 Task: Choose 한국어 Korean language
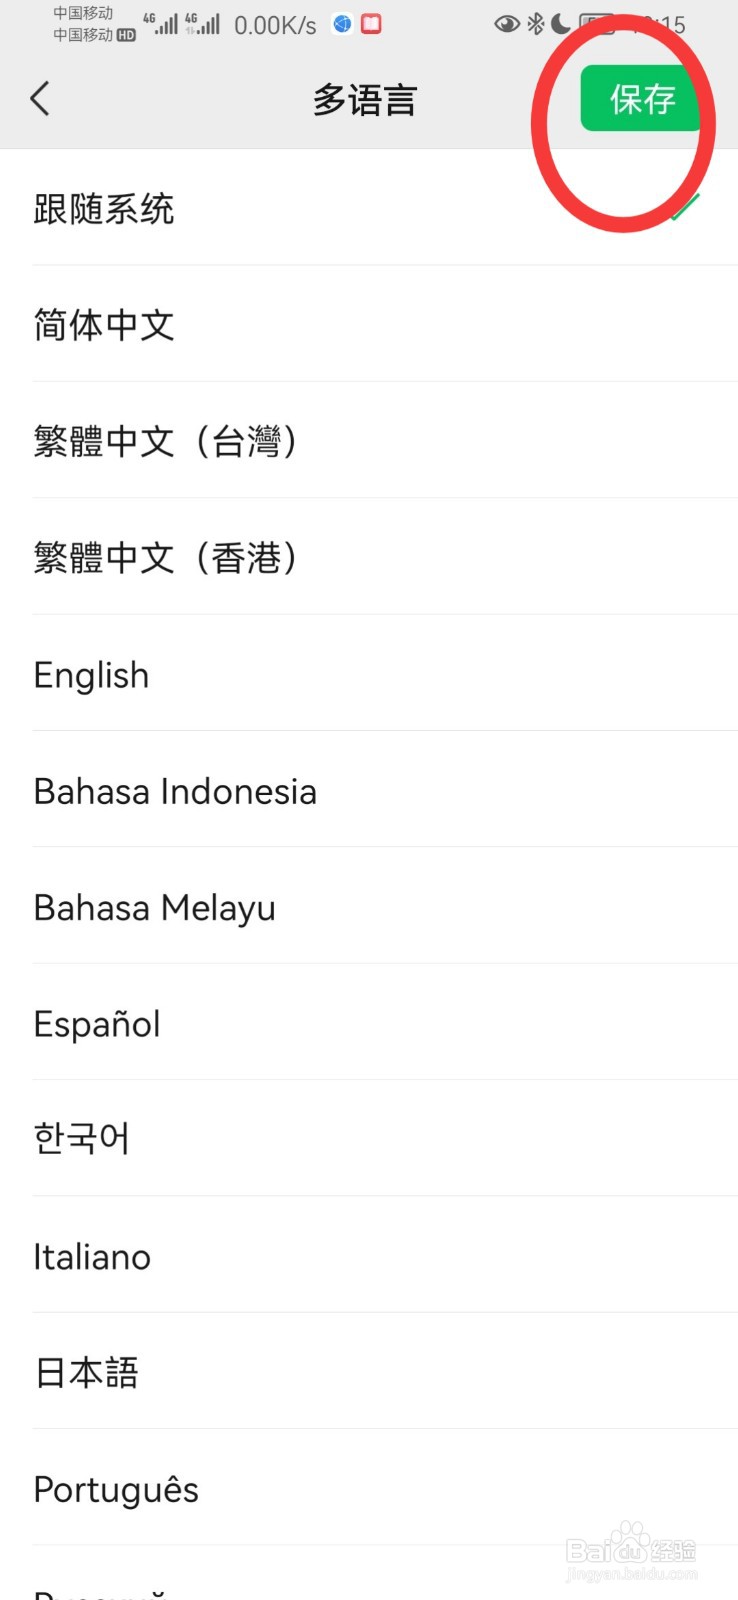click(369, 1138)
